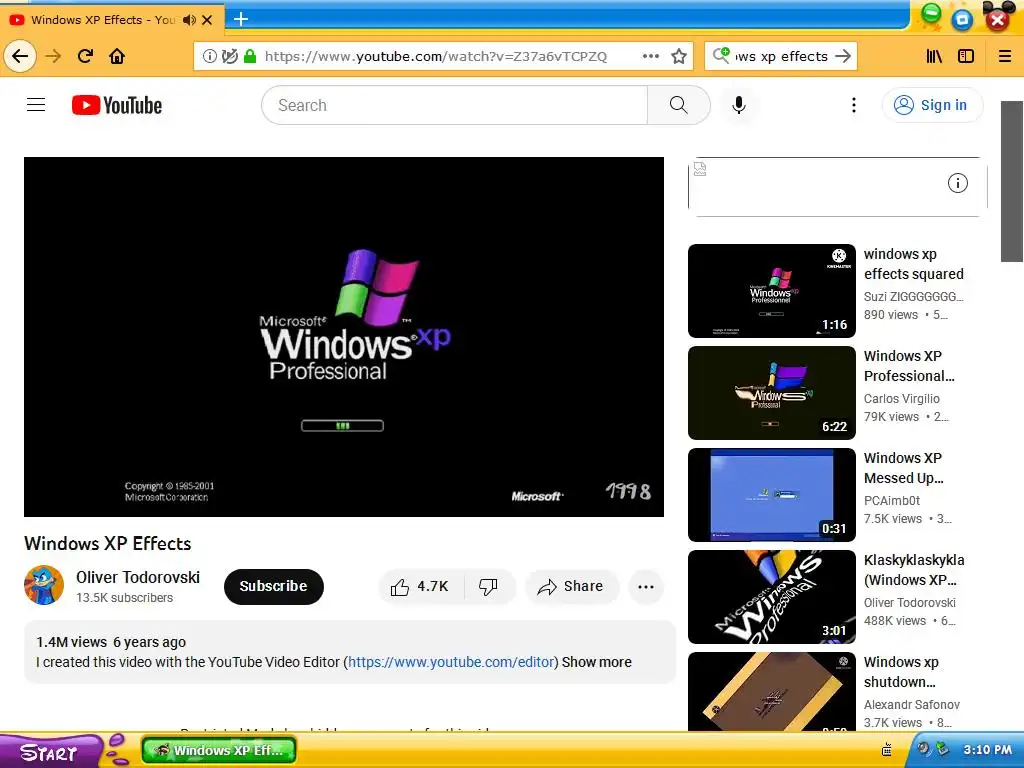Click the forward navigation arrow
The height and width of the screenshot is (768, 1024).
coord(53,56)
